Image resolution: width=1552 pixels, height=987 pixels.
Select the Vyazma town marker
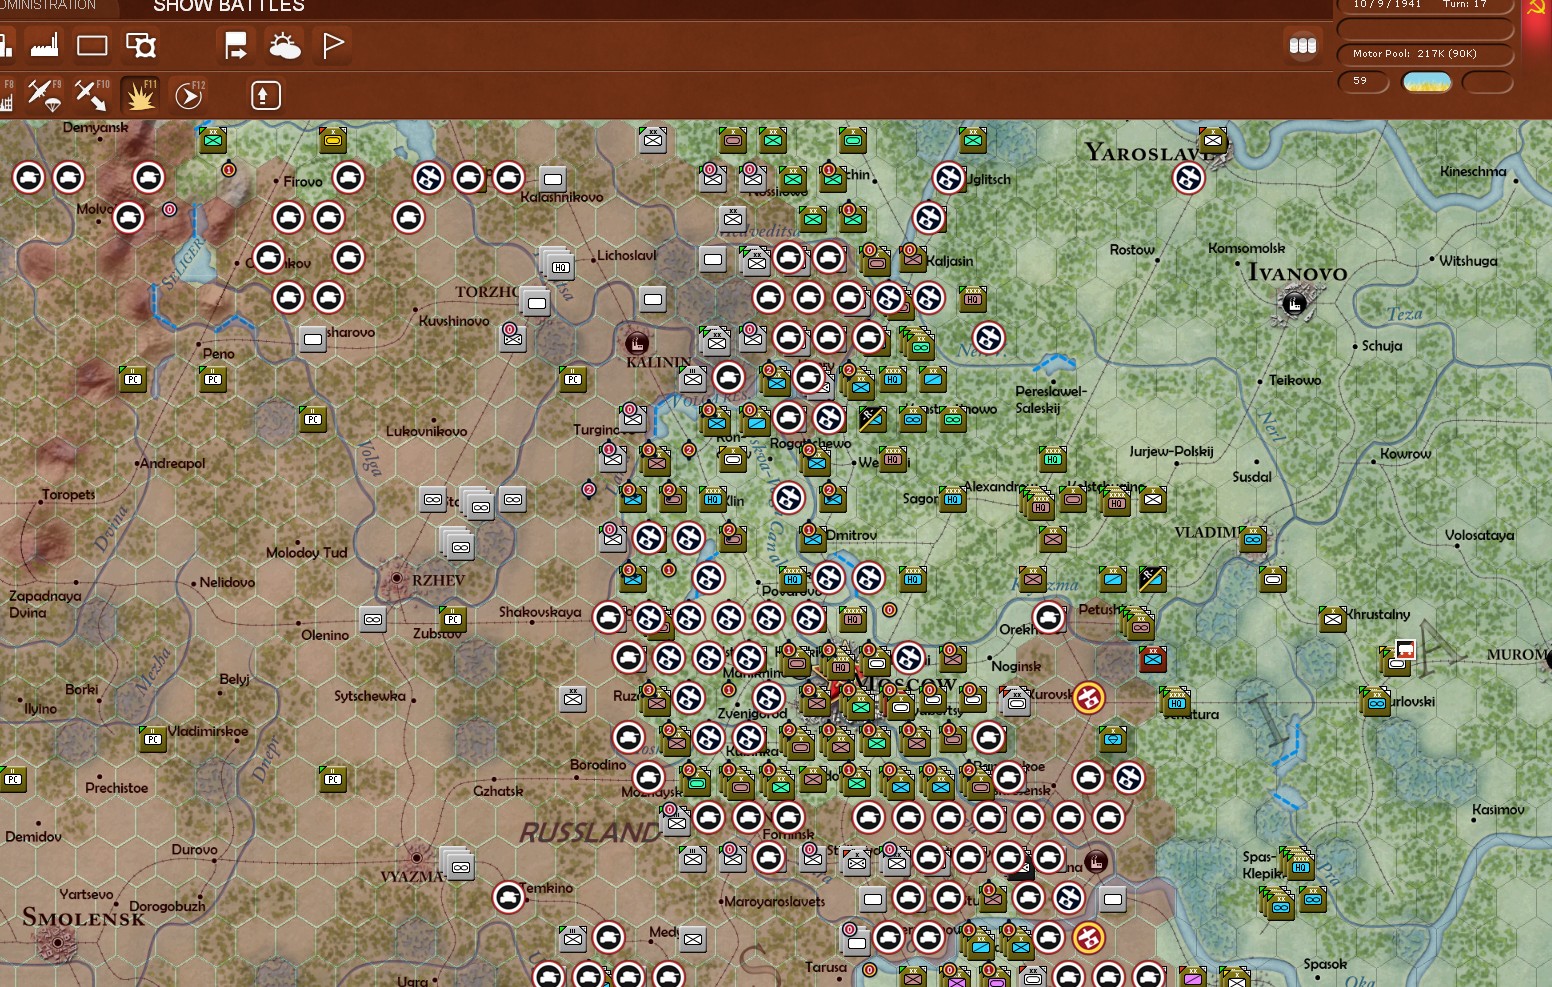[417, 857]
